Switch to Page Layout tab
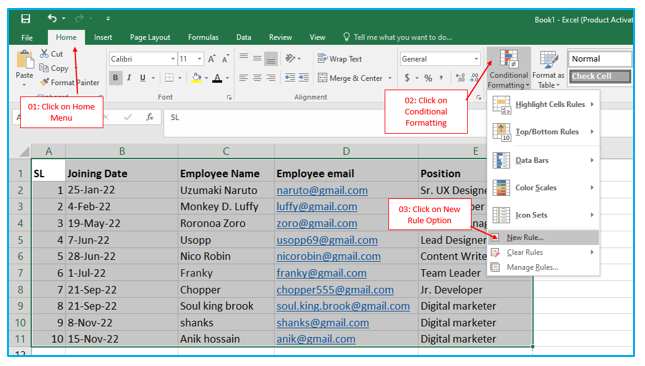The width and height of the screenshot is (645, 366). [150, 37]
